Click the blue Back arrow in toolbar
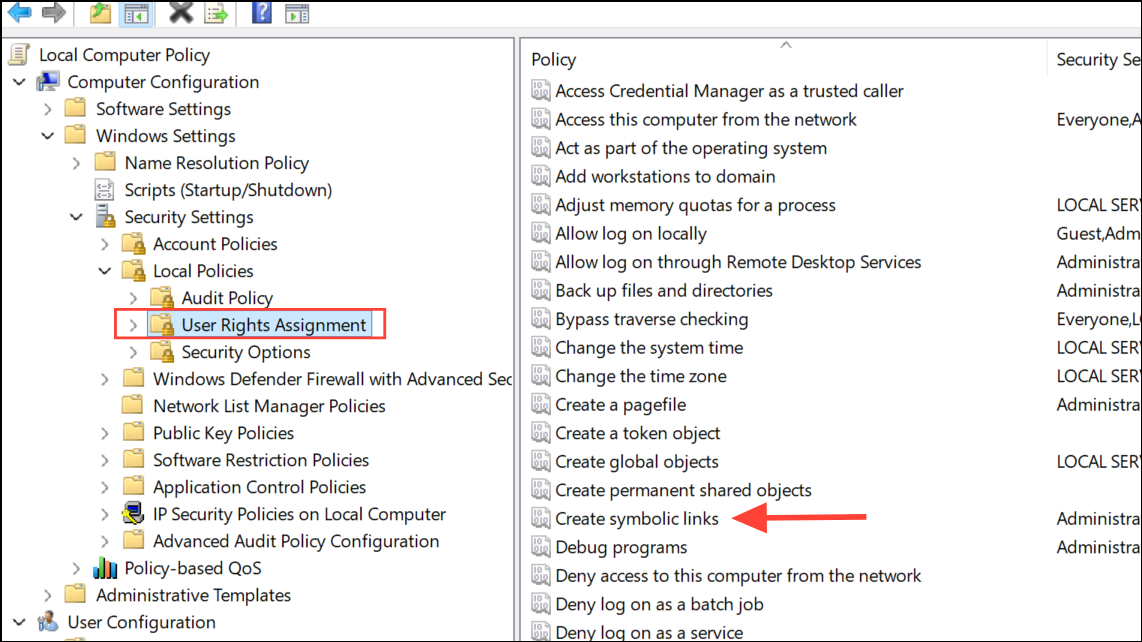 pyautogui.click(x=20, y=12)
